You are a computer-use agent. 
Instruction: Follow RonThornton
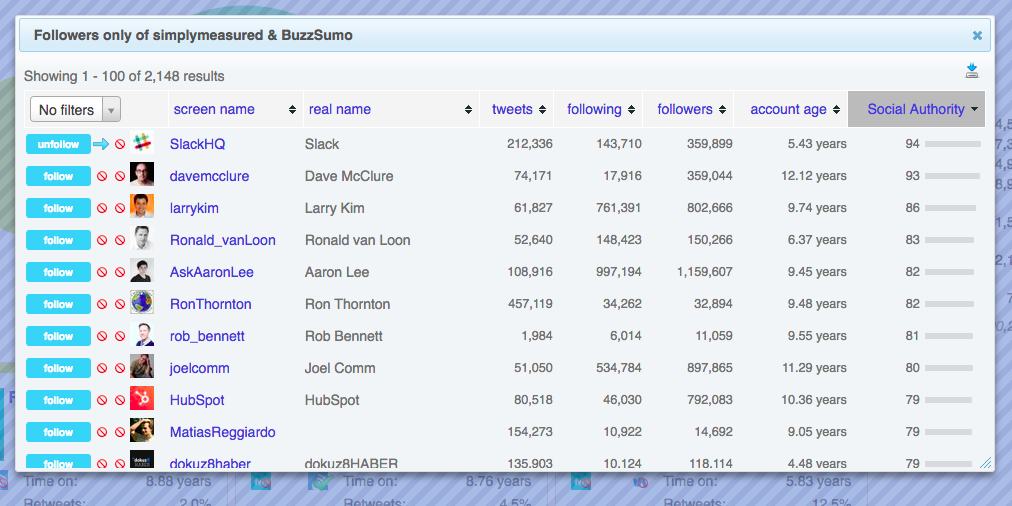(58, 304)
